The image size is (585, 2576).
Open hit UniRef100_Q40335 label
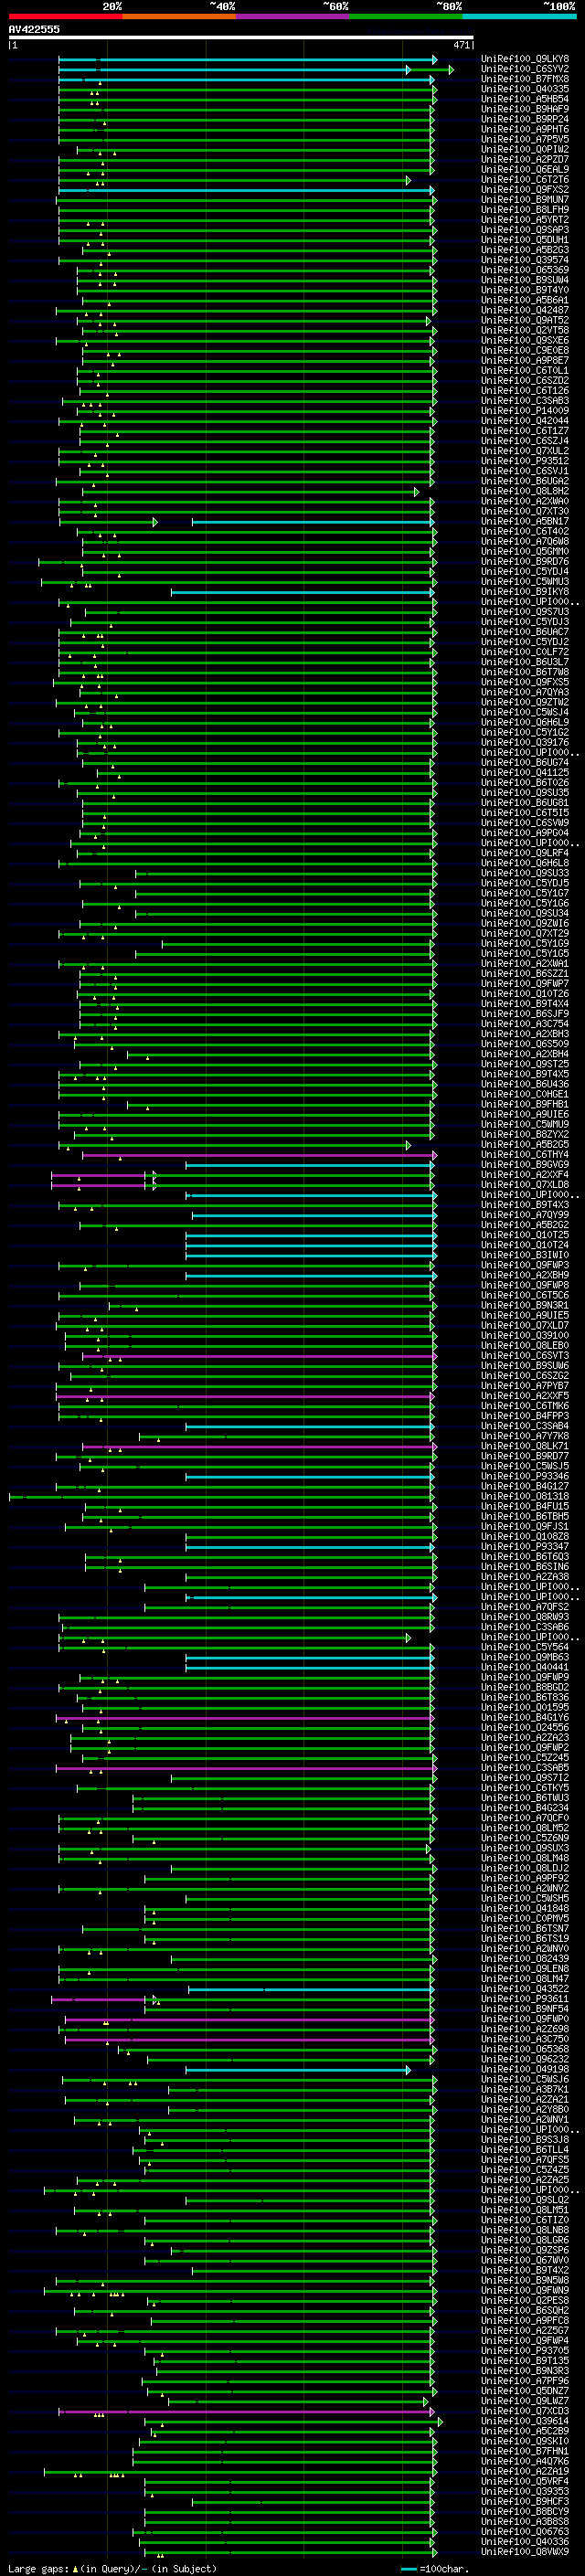(525, 89)
